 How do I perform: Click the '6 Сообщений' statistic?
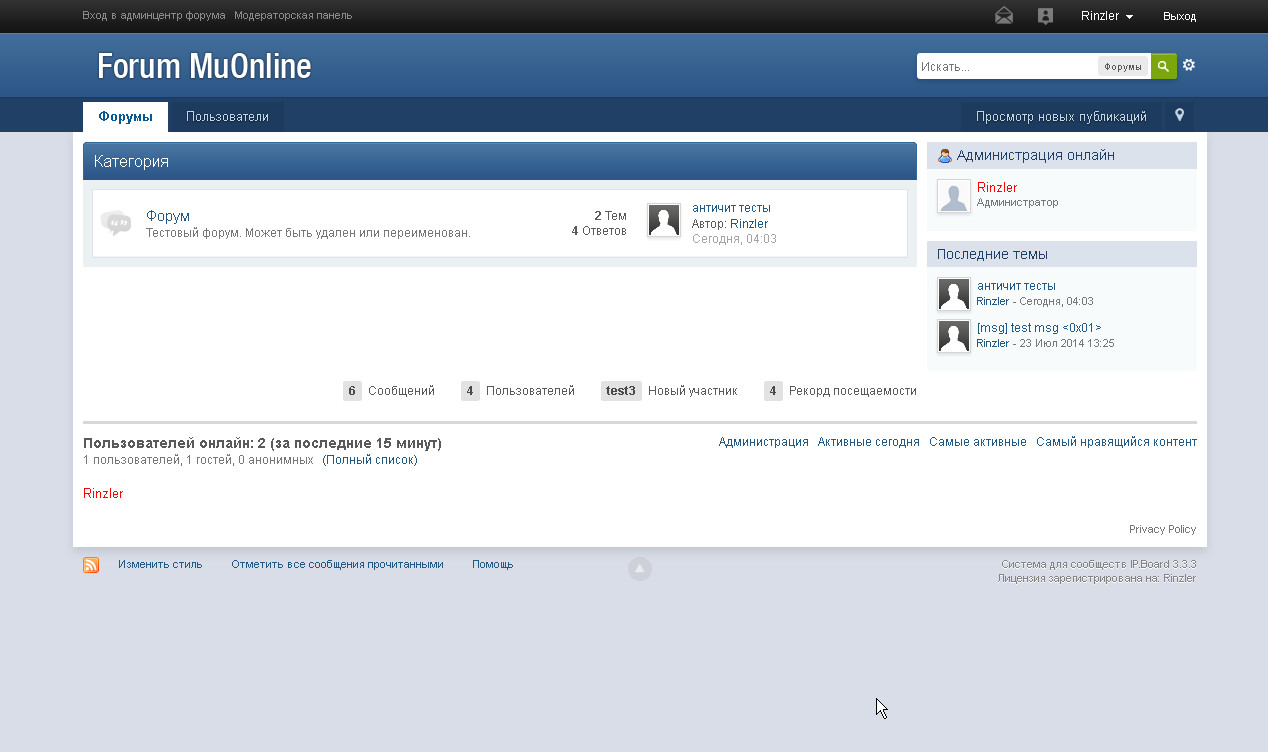[389, 391]
